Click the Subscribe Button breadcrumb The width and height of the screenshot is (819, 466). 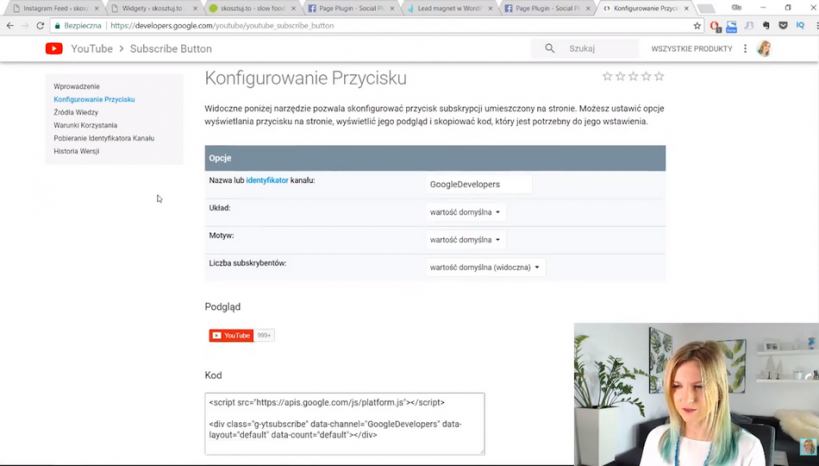point(171,49)
